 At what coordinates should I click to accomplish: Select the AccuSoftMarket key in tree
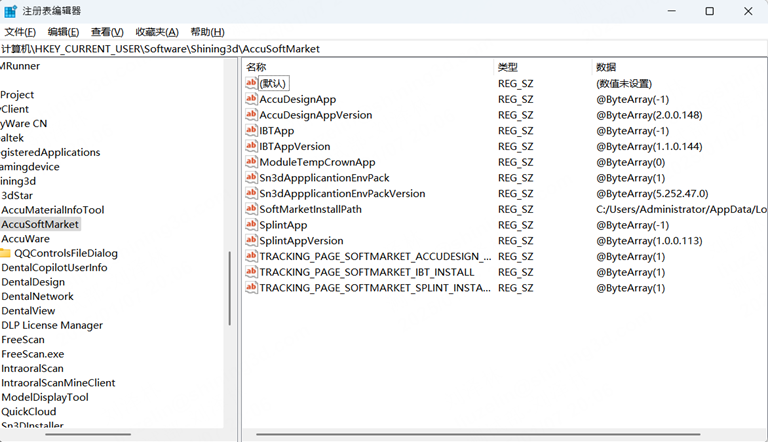40,224
